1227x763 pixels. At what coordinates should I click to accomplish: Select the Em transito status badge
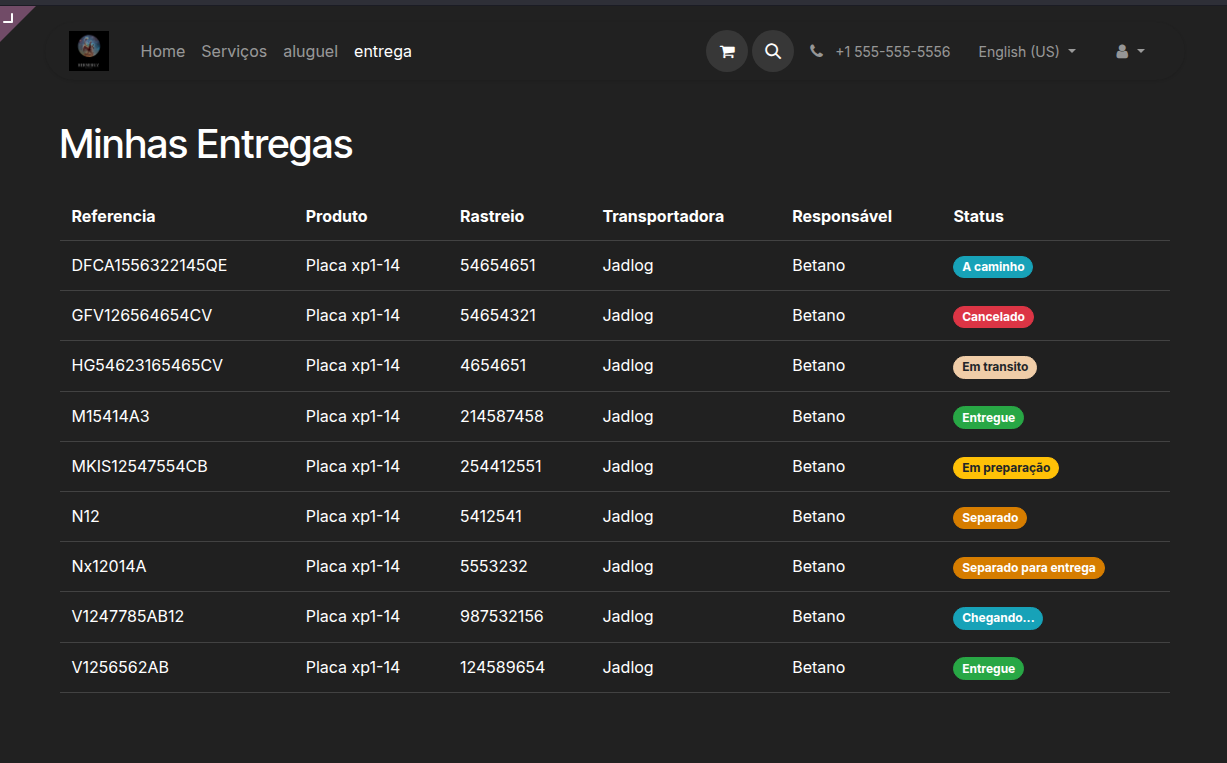995,367
